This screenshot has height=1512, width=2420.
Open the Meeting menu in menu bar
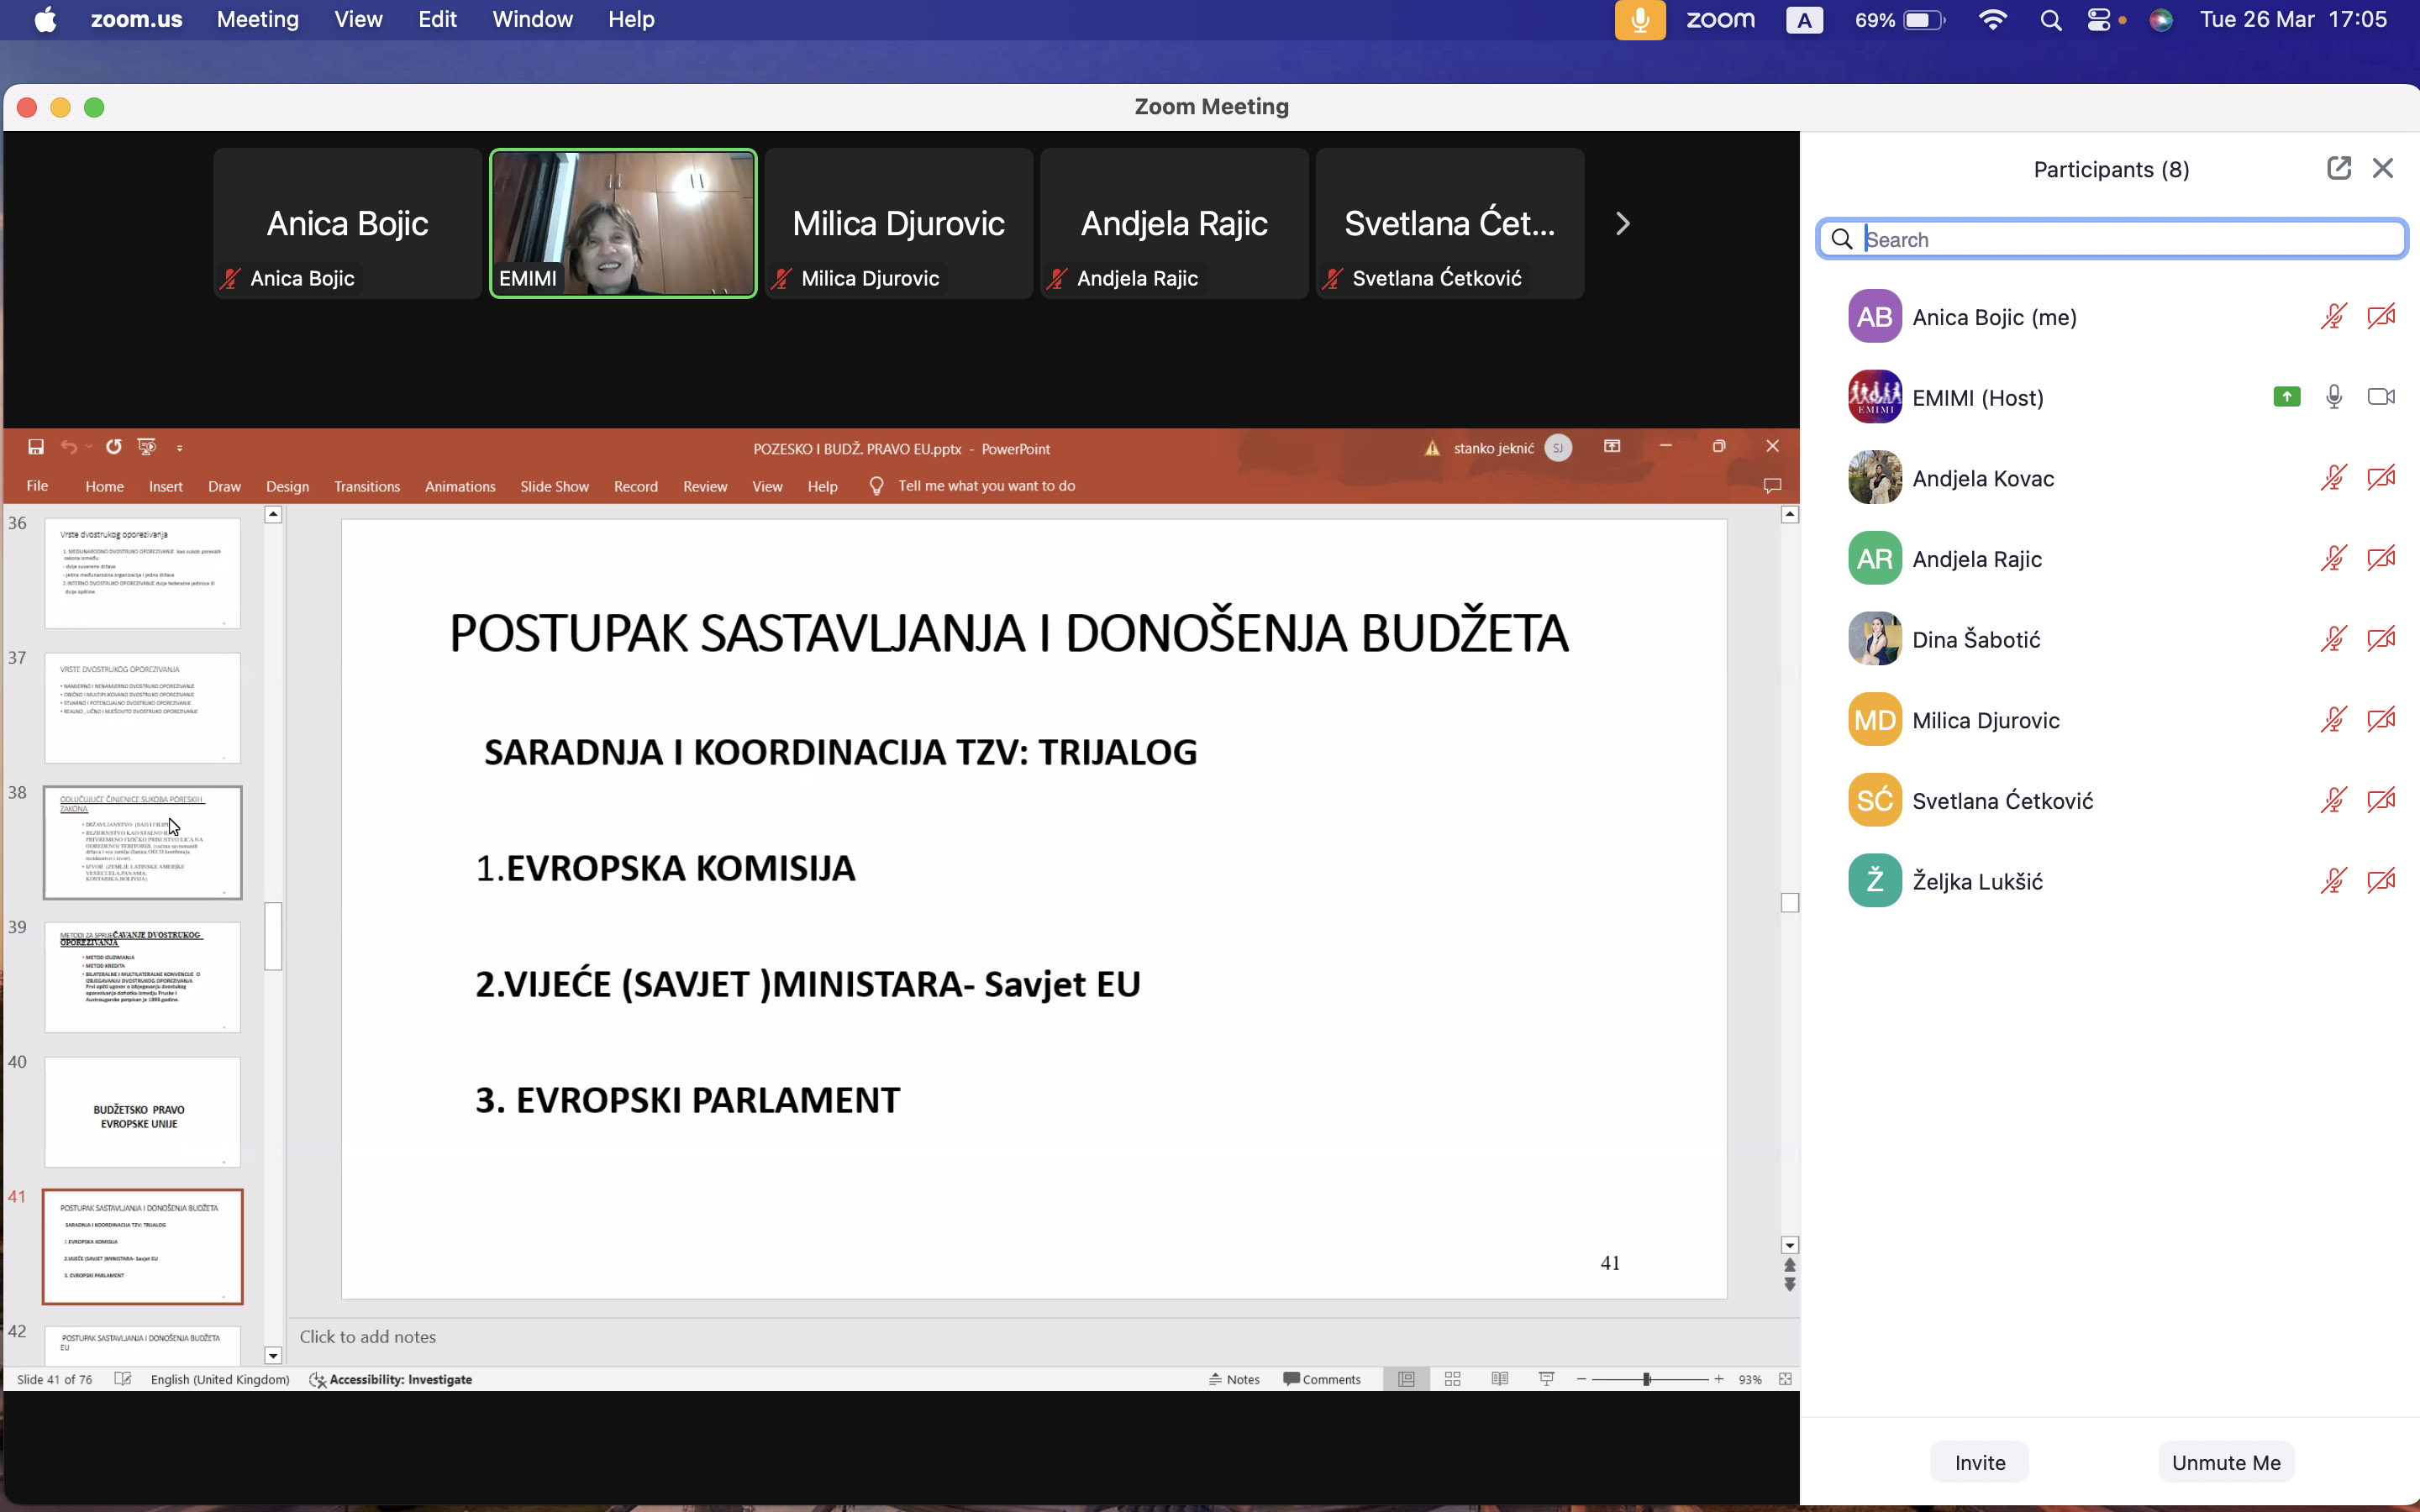[x=257, y=20]
